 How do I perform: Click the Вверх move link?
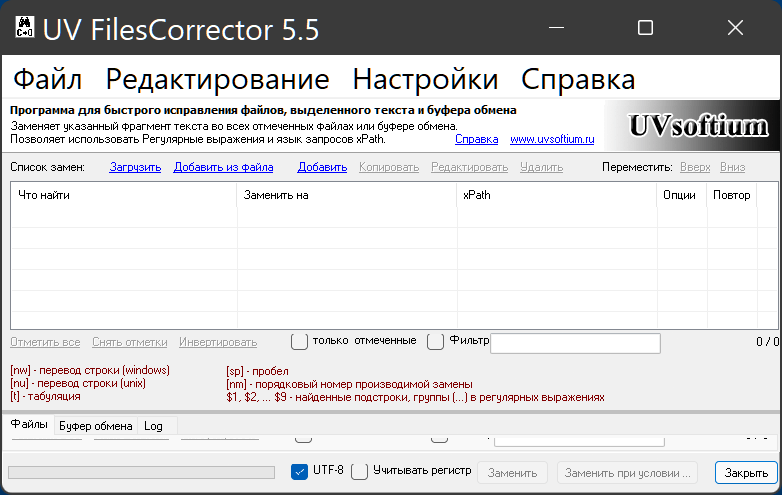click(695, 167)
